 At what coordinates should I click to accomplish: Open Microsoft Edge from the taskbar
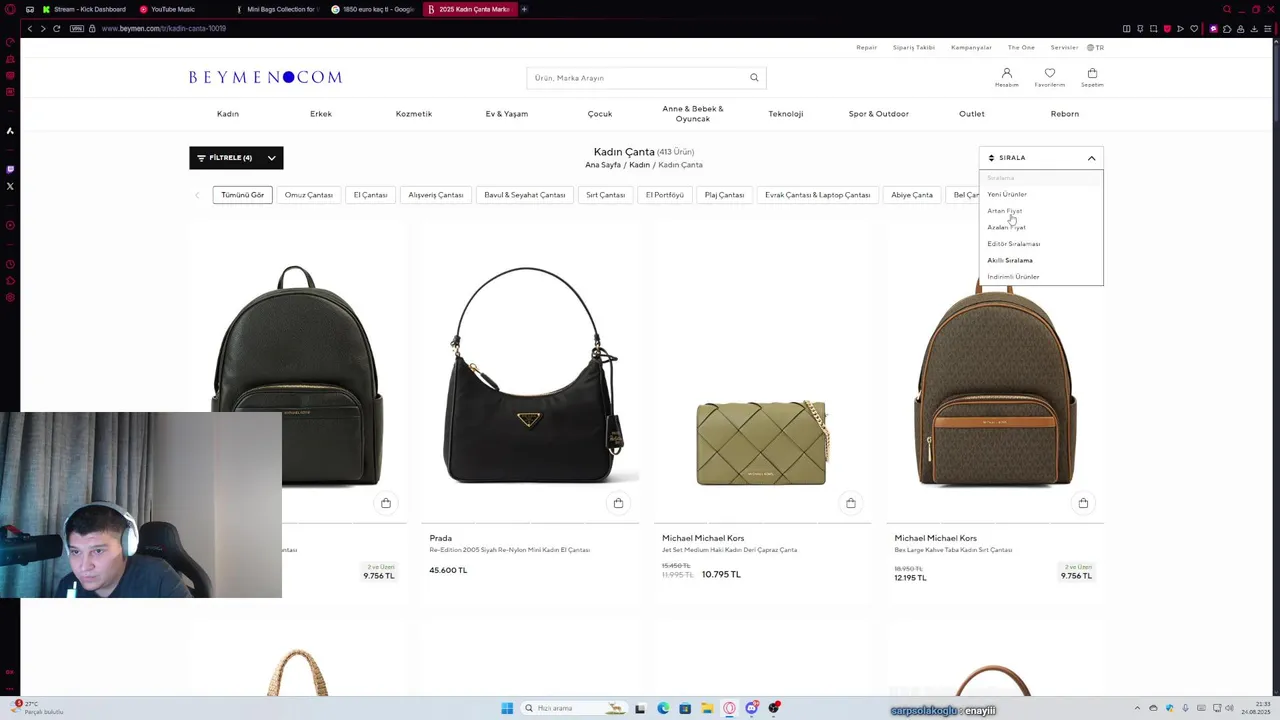point(663,708)
